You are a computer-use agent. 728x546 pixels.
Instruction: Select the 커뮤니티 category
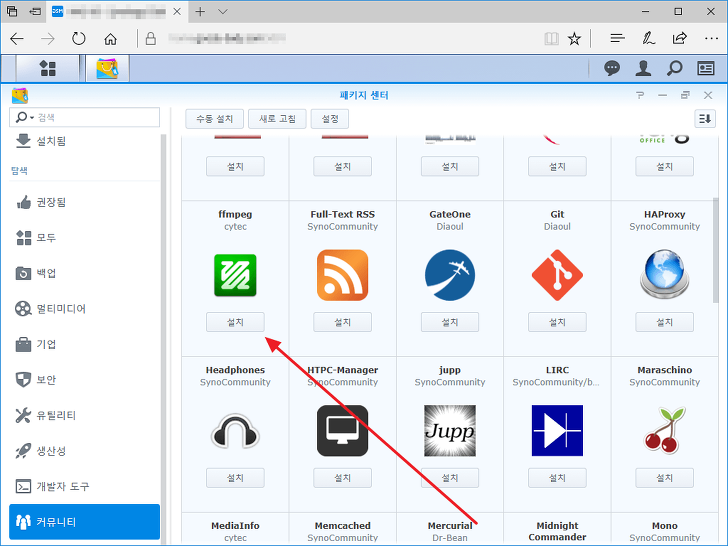pyautogui.click(x=84, y=522)
